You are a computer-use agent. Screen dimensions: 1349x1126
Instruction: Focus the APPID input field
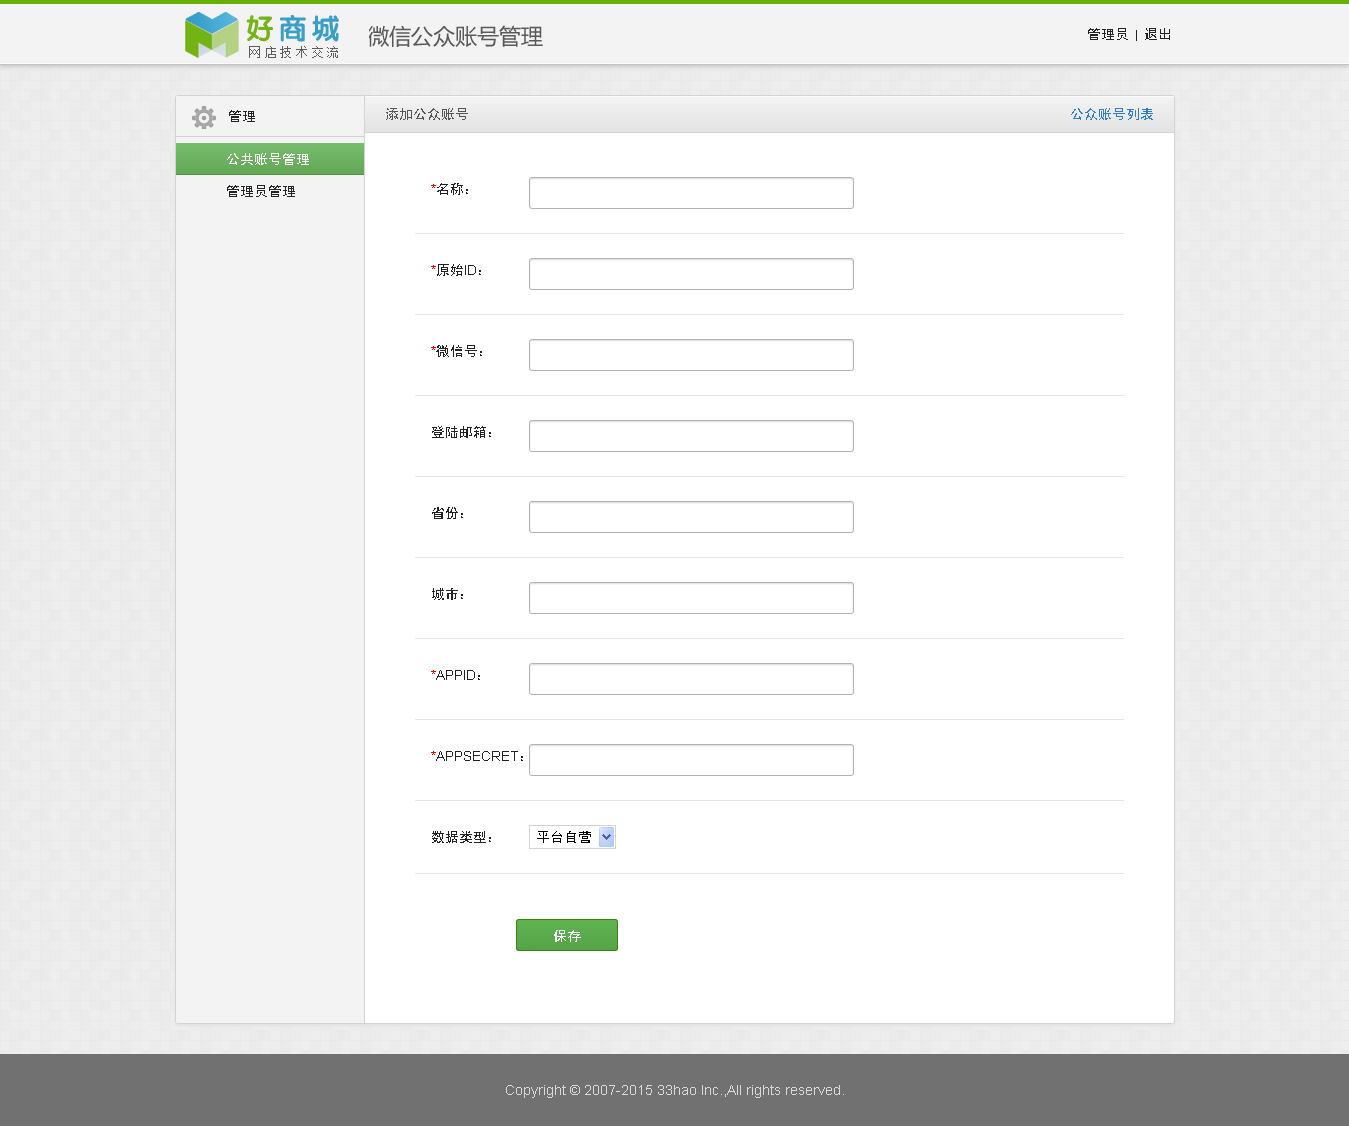pos(691,679)
